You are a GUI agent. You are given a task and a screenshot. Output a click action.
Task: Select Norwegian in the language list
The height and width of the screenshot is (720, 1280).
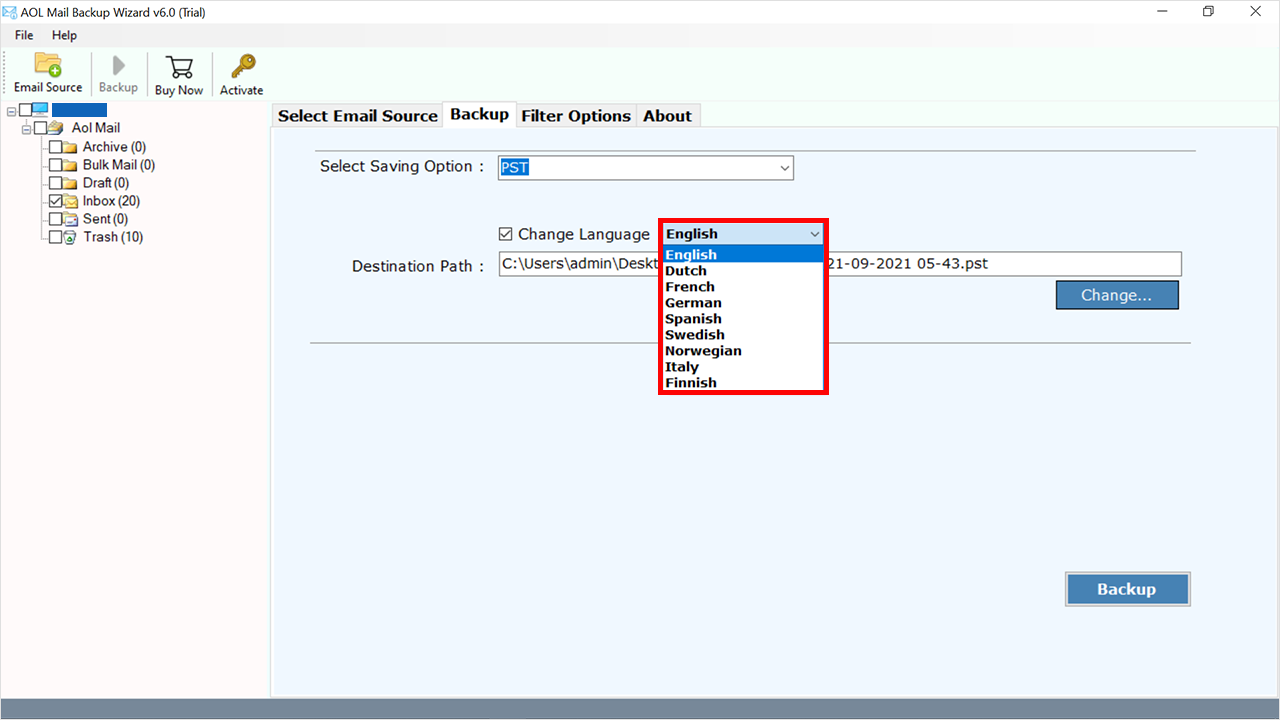pos(743,351)
